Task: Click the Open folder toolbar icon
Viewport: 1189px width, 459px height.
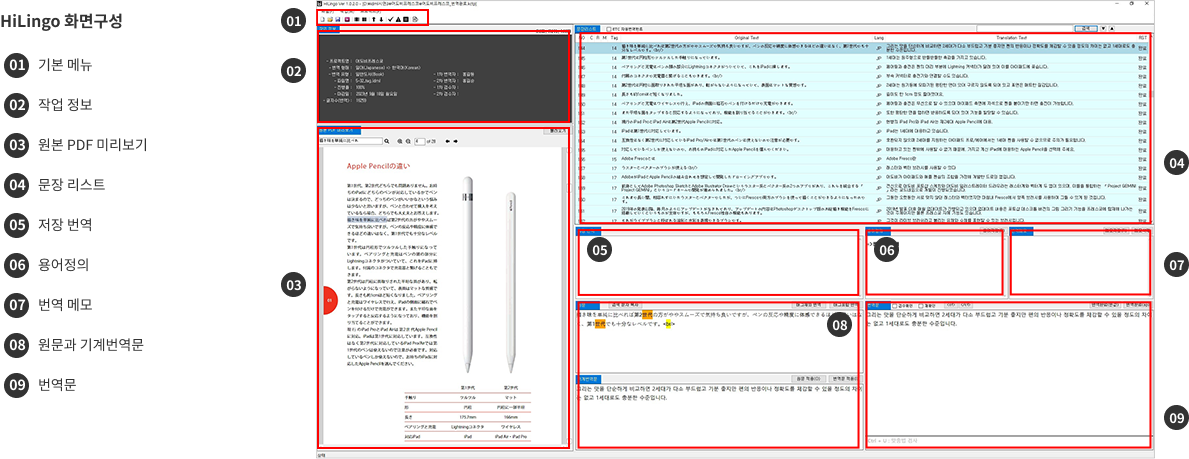Action: [x=330, y=19]
